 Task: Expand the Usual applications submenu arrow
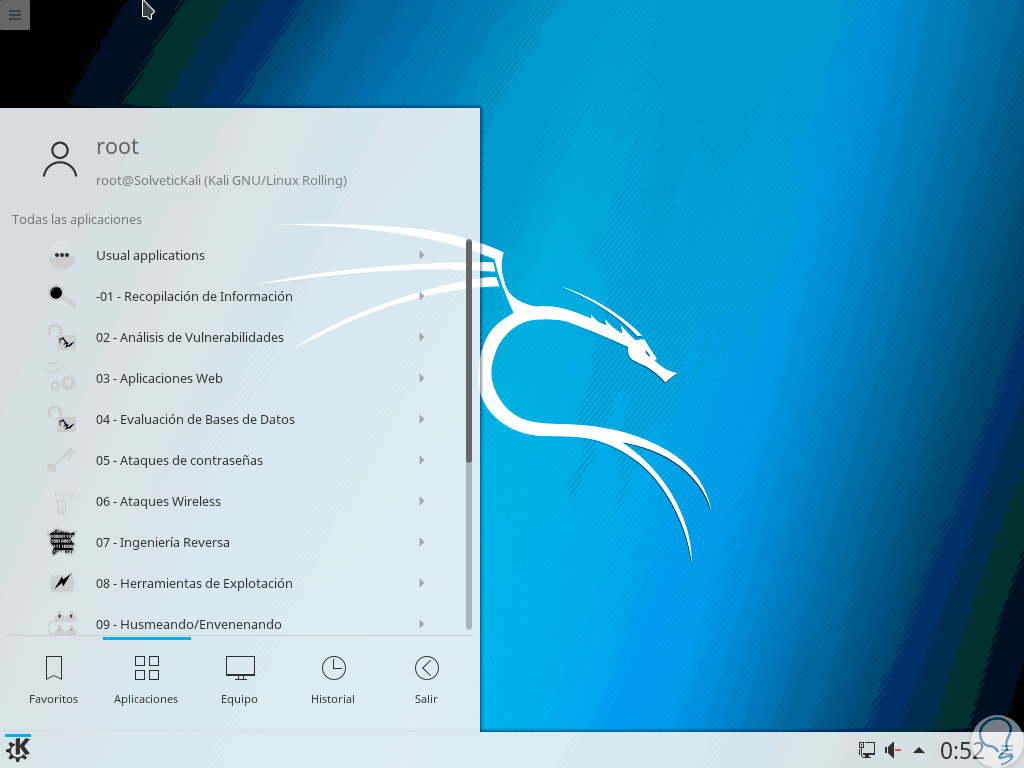[422, 255]
